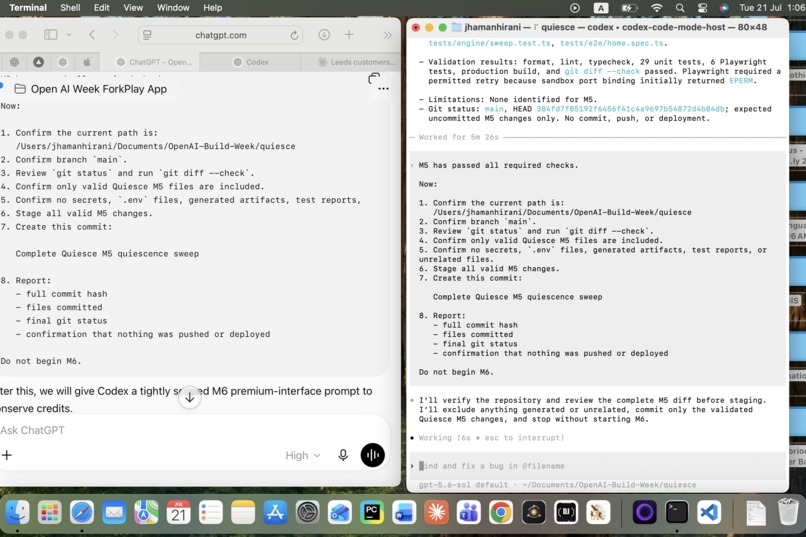Open Launchpad from the Dock

(x=50, y=512)
